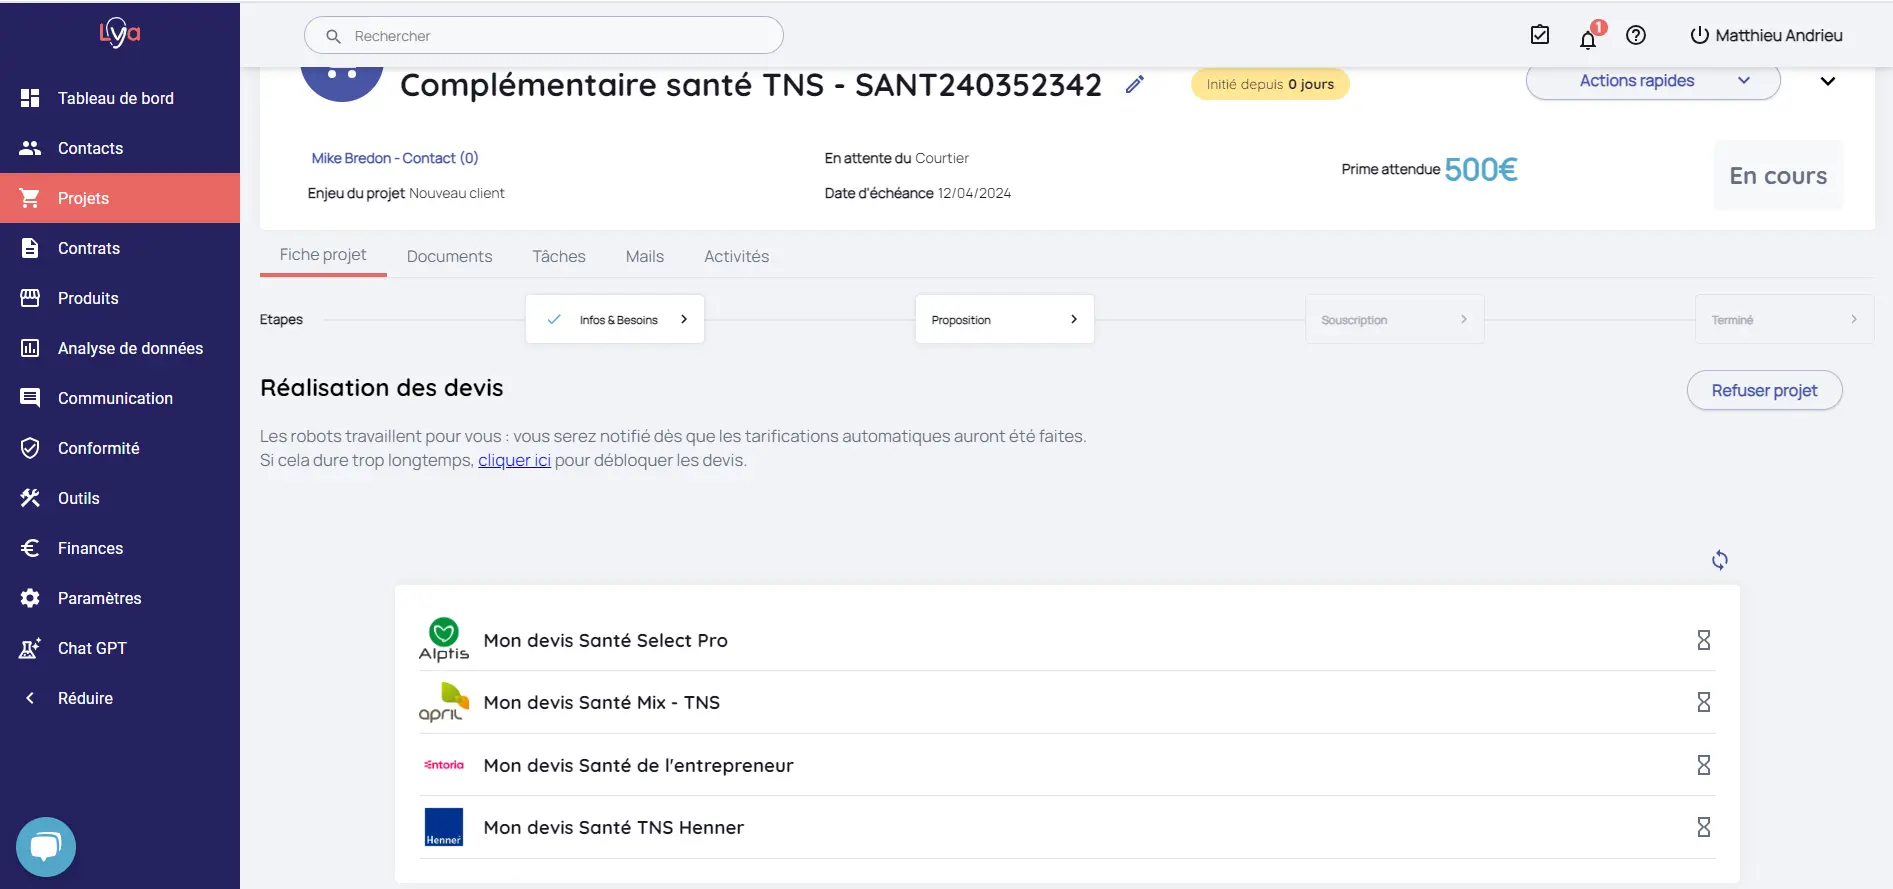Switch to Documents tab
Screen dimensions: 1893x889
click(449, 257)
